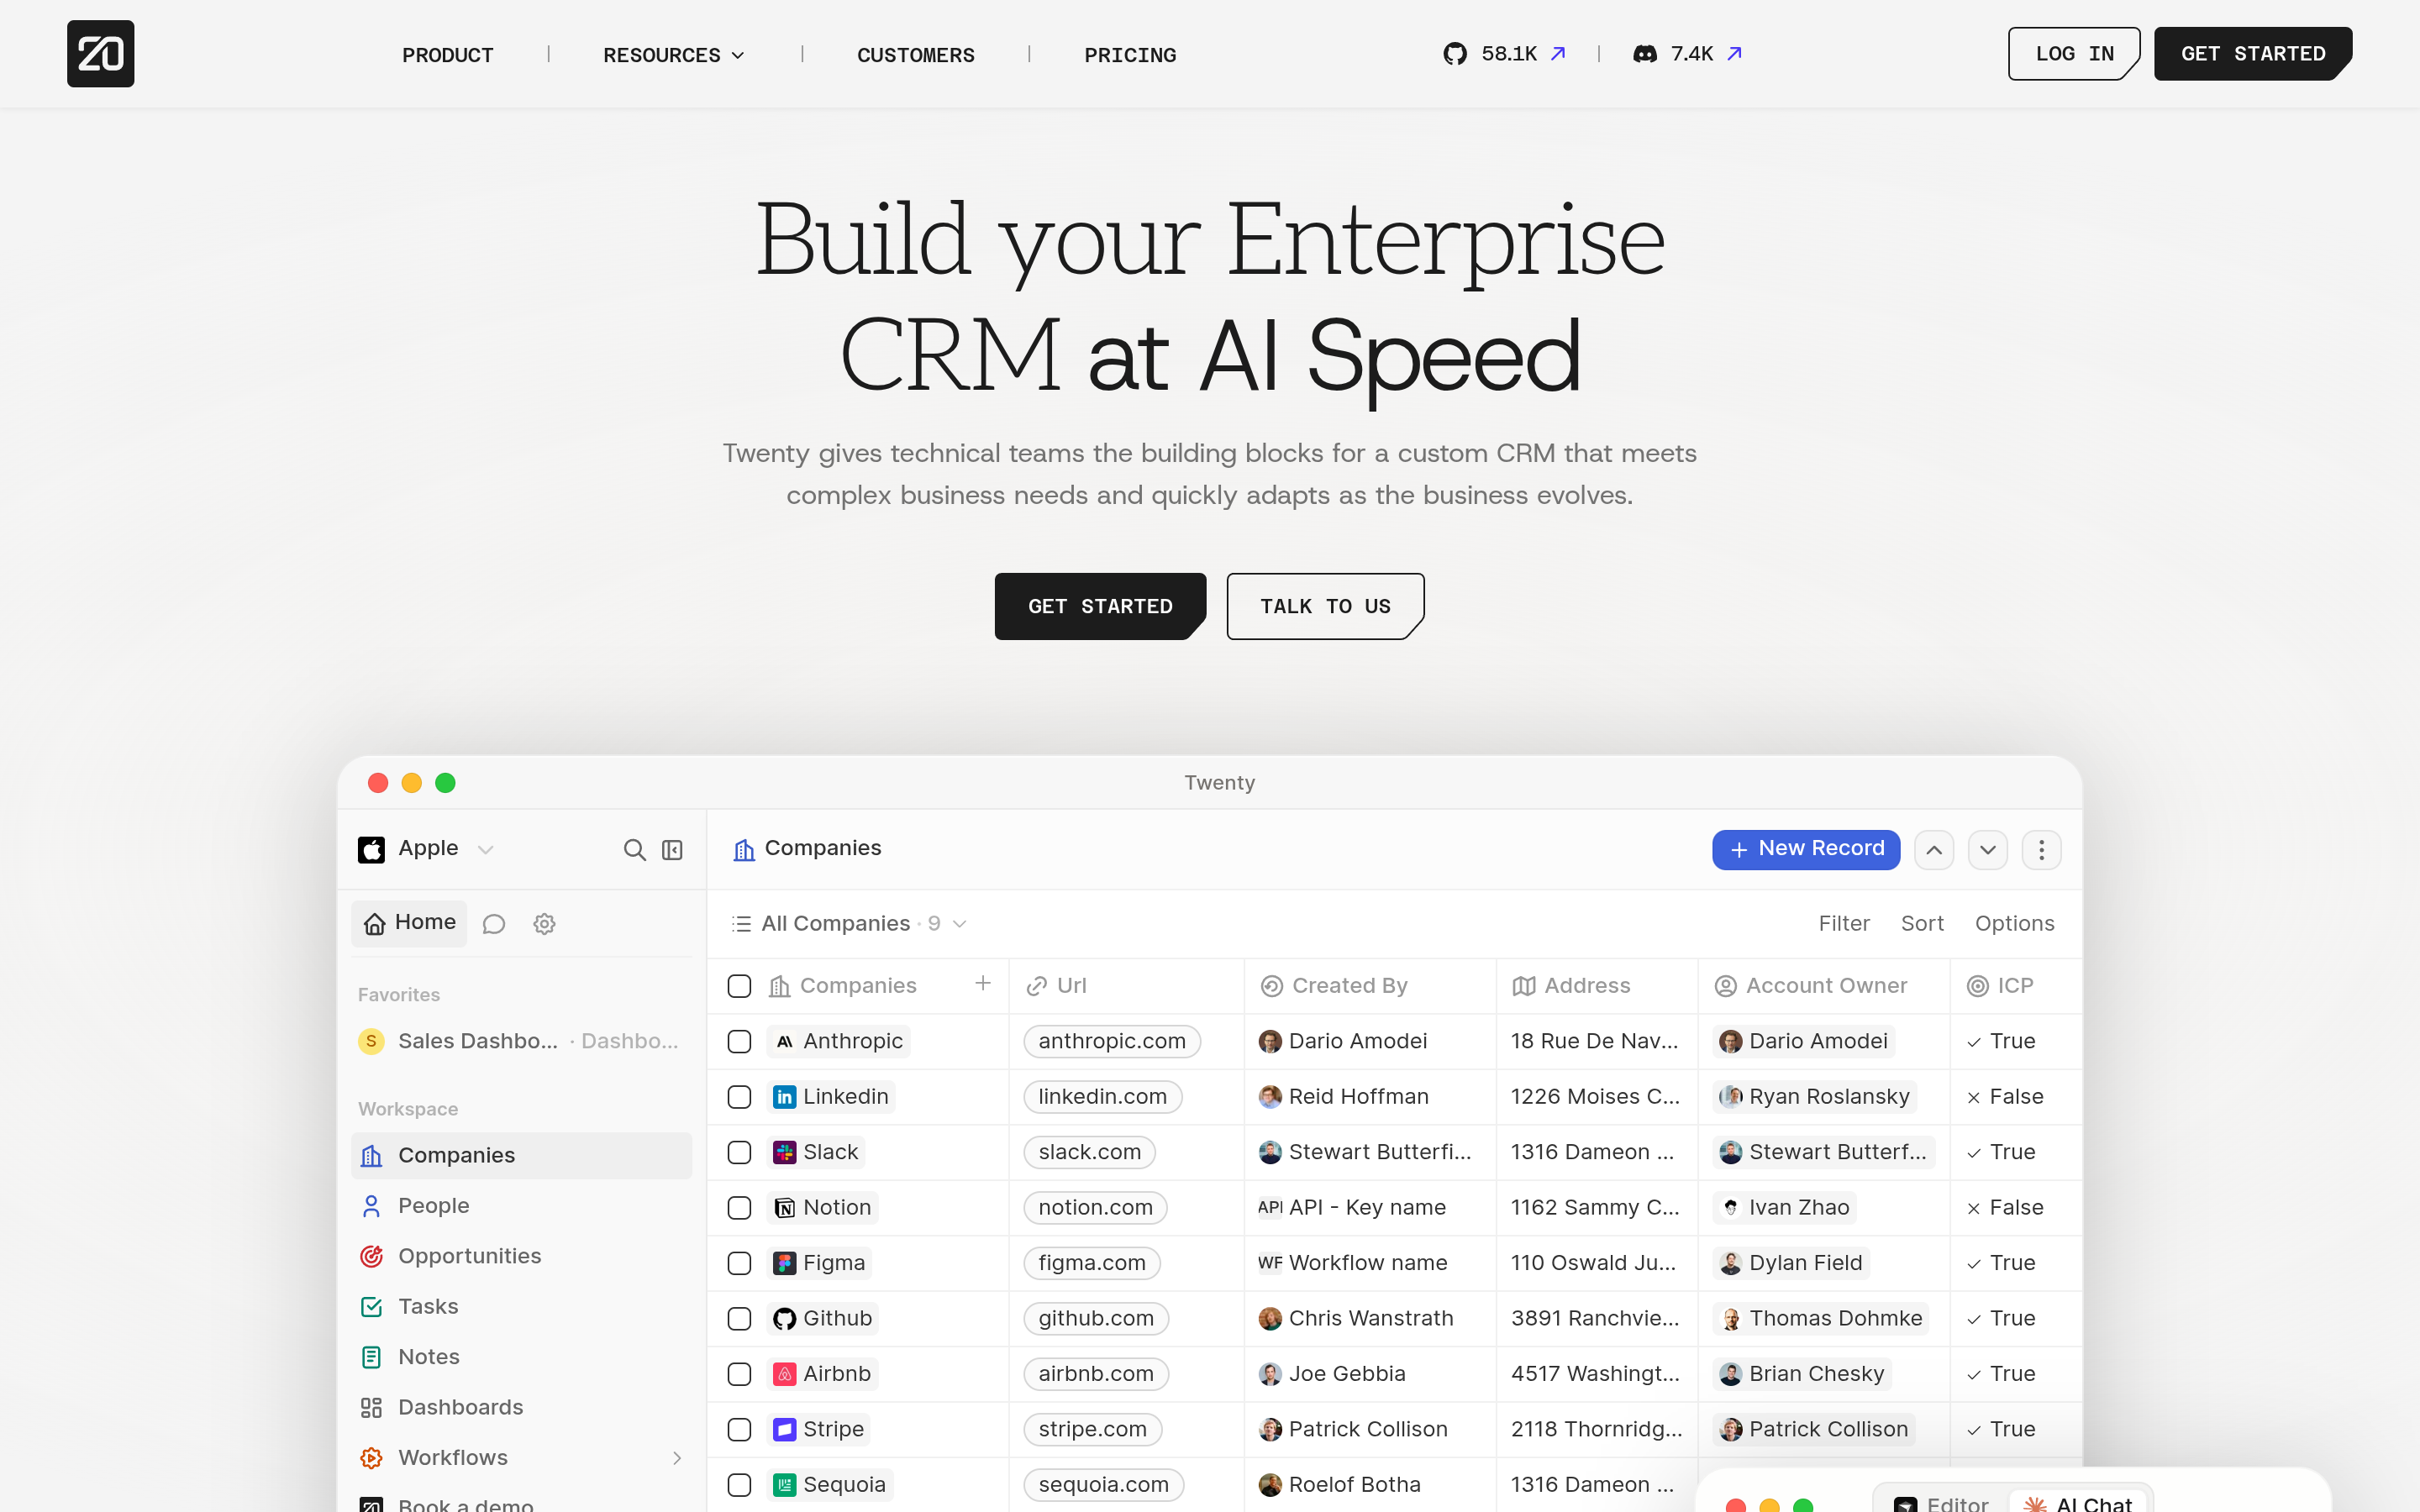
Task: Open the Discord 7.4K link
Action: (x=1688, y=54)
